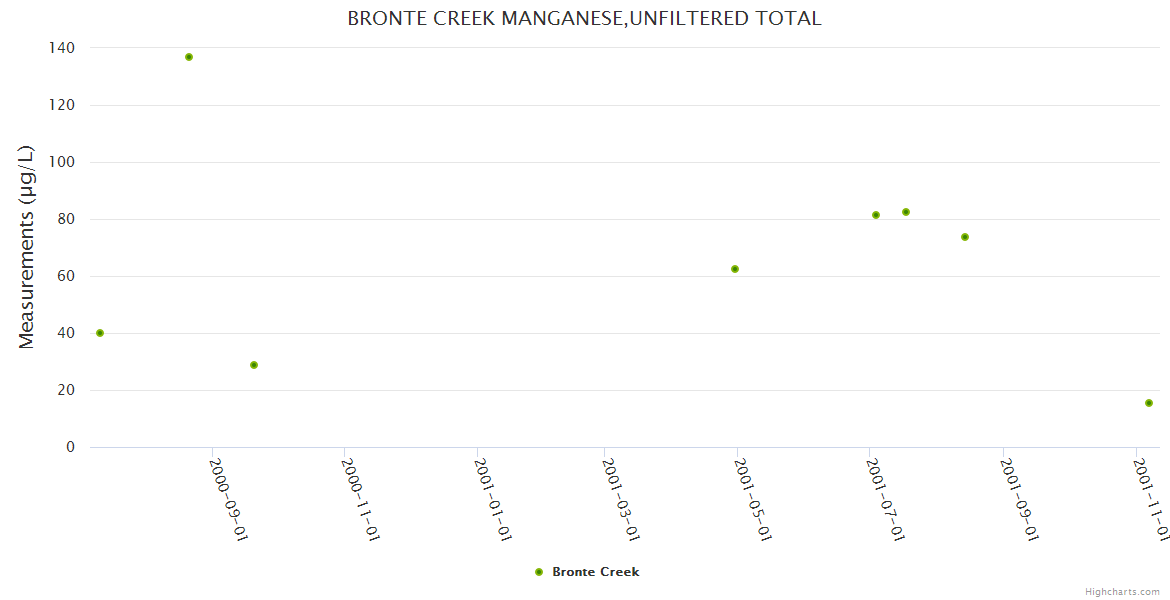Toggle the Bronte Creek series legend label

595,572
